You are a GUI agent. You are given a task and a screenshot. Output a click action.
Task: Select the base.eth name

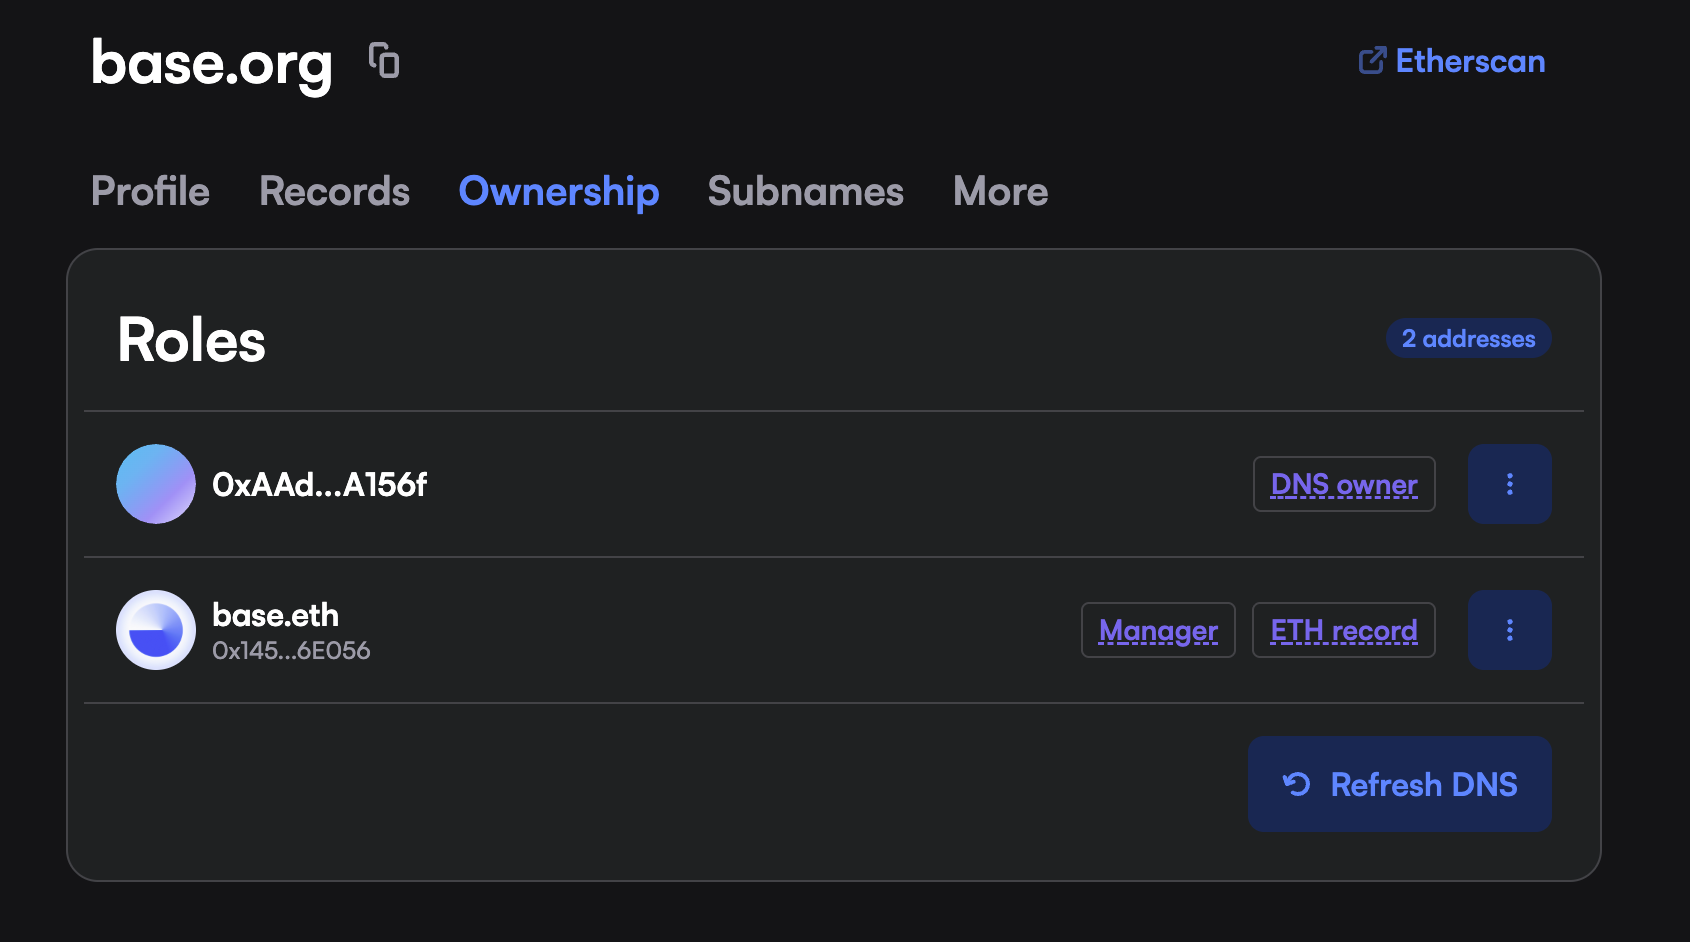275,615
